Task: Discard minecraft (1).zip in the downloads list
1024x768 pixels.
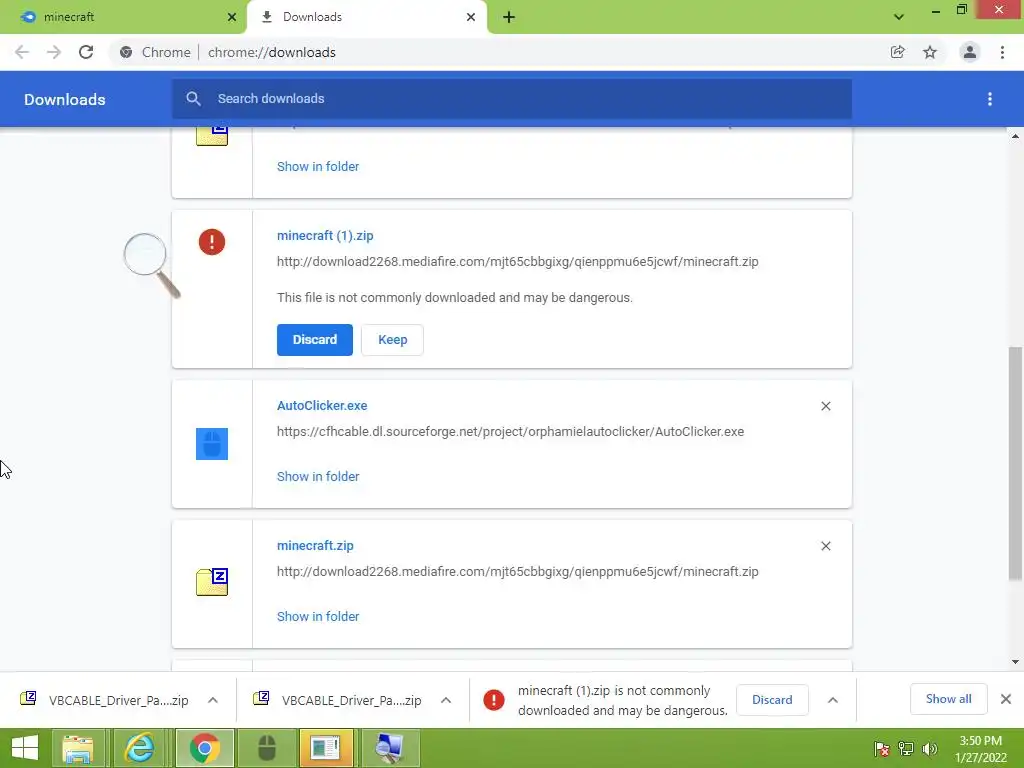Action: click(315, 340)
